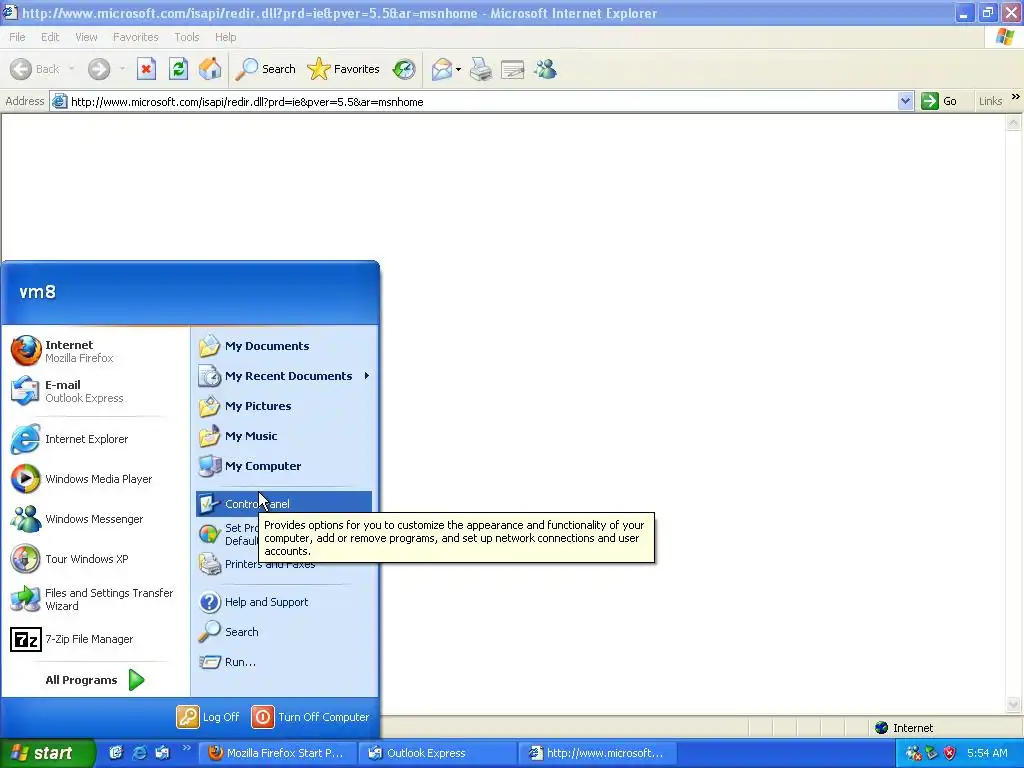1024x768 pixels.
Task: Open the address bar dropdown list
Action: [x=905, y=101]
